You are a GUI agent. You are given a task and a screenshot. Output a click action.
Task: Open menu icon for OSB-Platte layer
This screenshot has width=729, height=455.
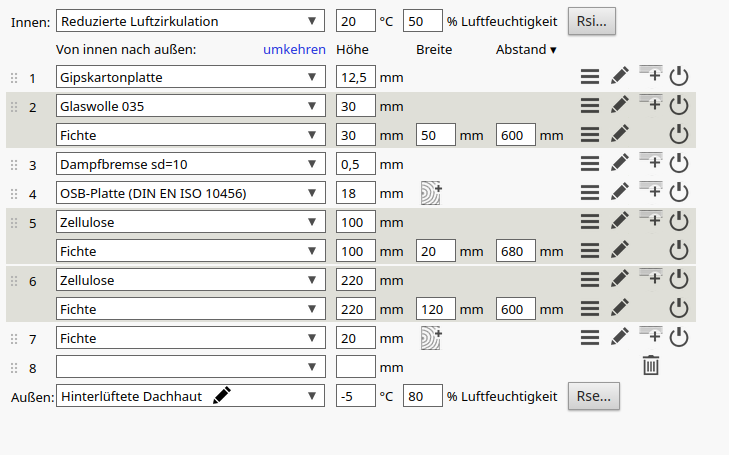tap(590, 192)
